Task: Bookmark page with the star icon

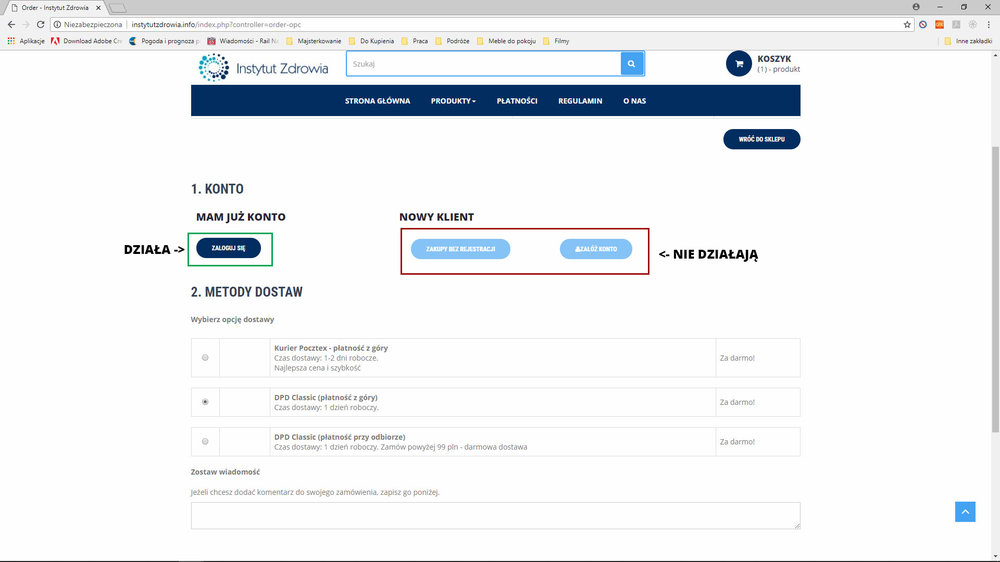Action: (907, 24)
